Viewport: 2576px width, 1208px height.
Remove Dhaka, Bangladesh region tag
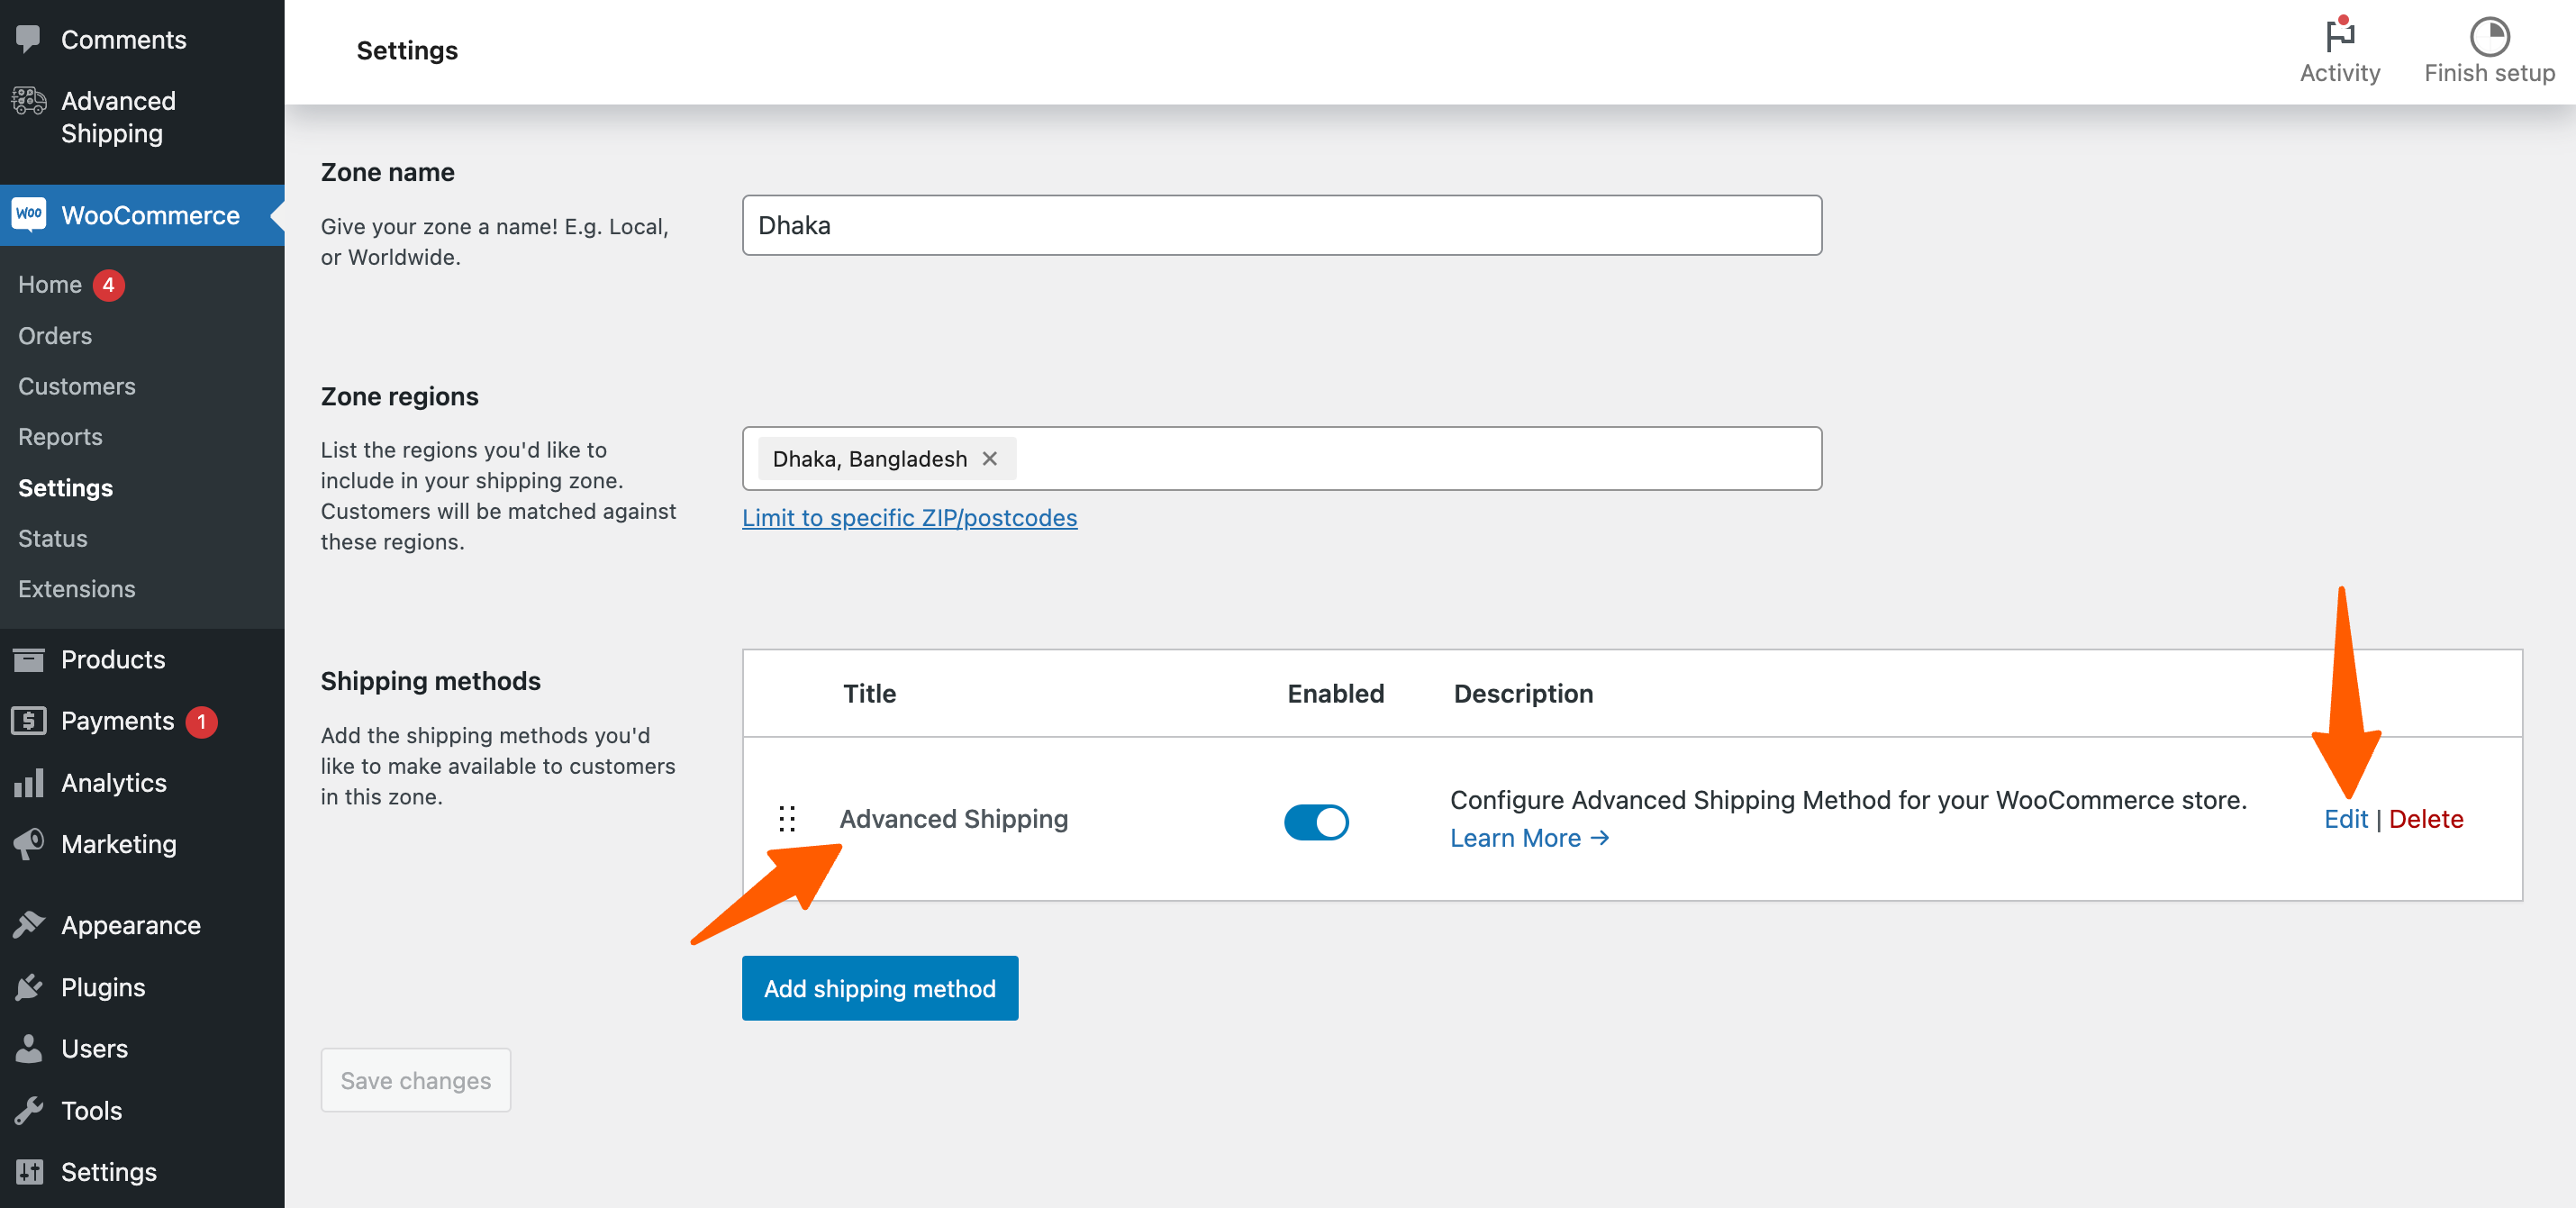pos(989,458)
